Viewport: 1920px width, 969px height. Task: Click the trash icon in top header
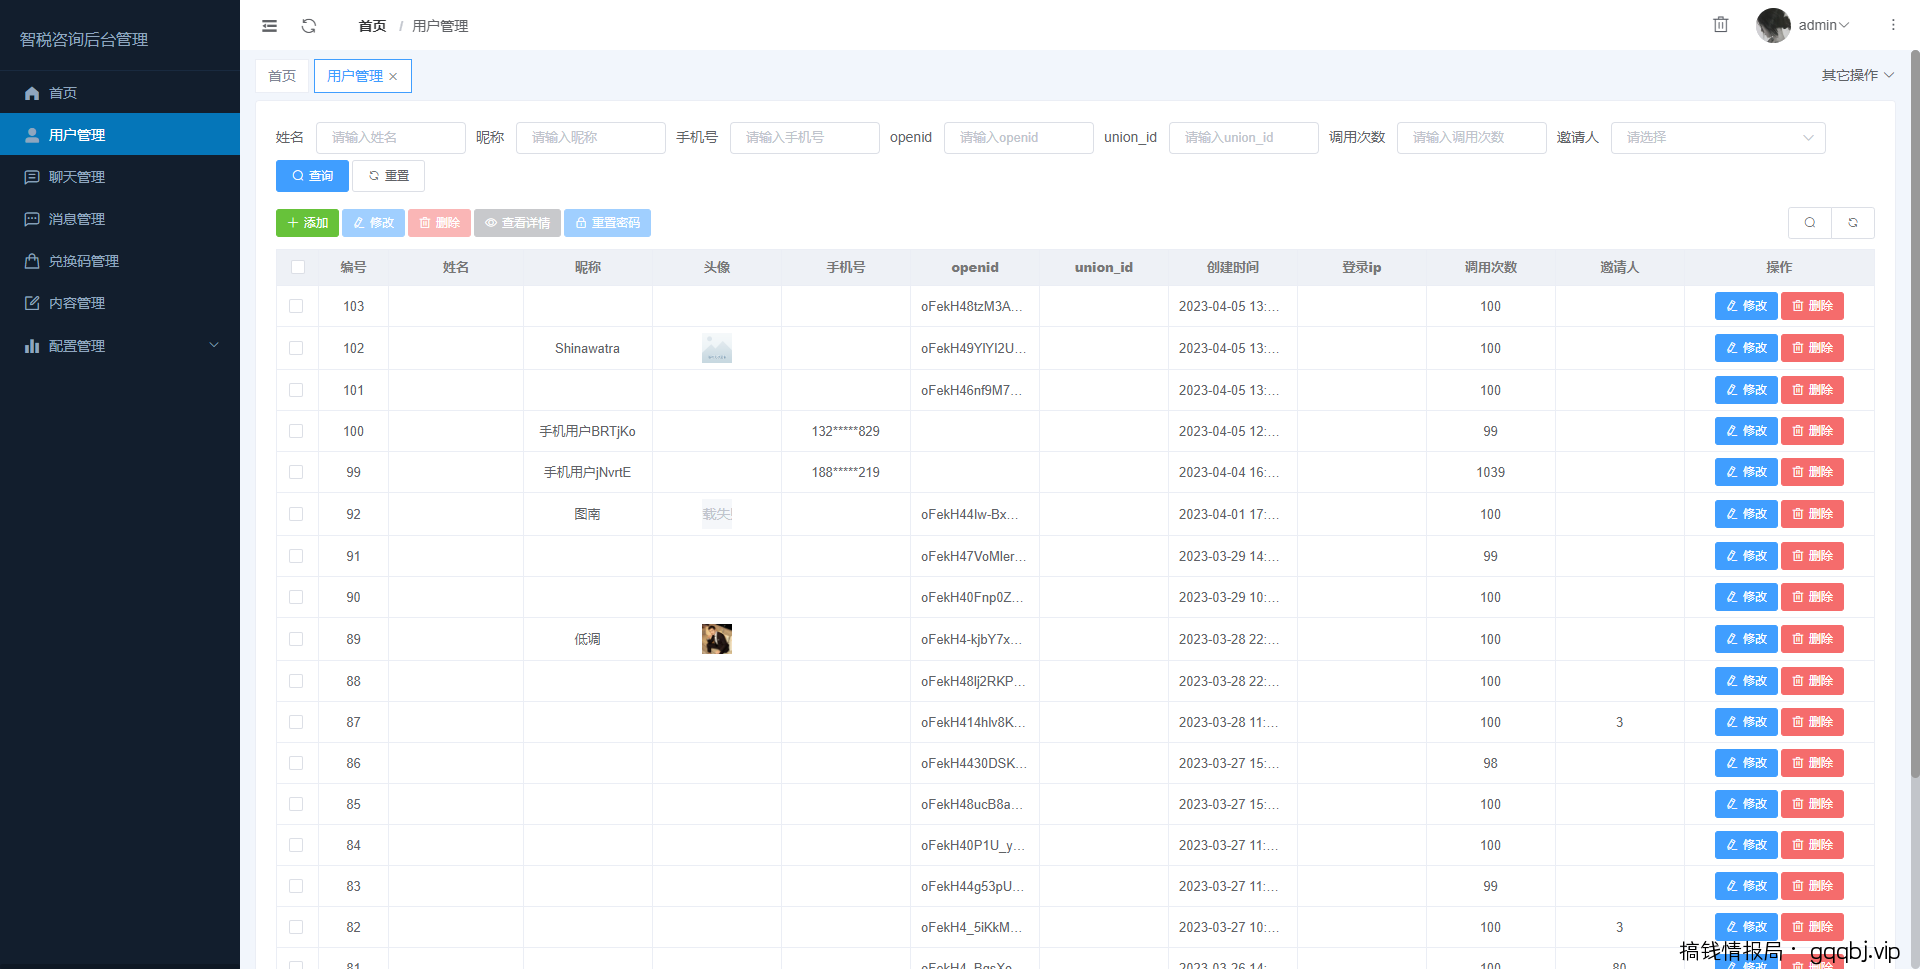(x=1720, y=25)
